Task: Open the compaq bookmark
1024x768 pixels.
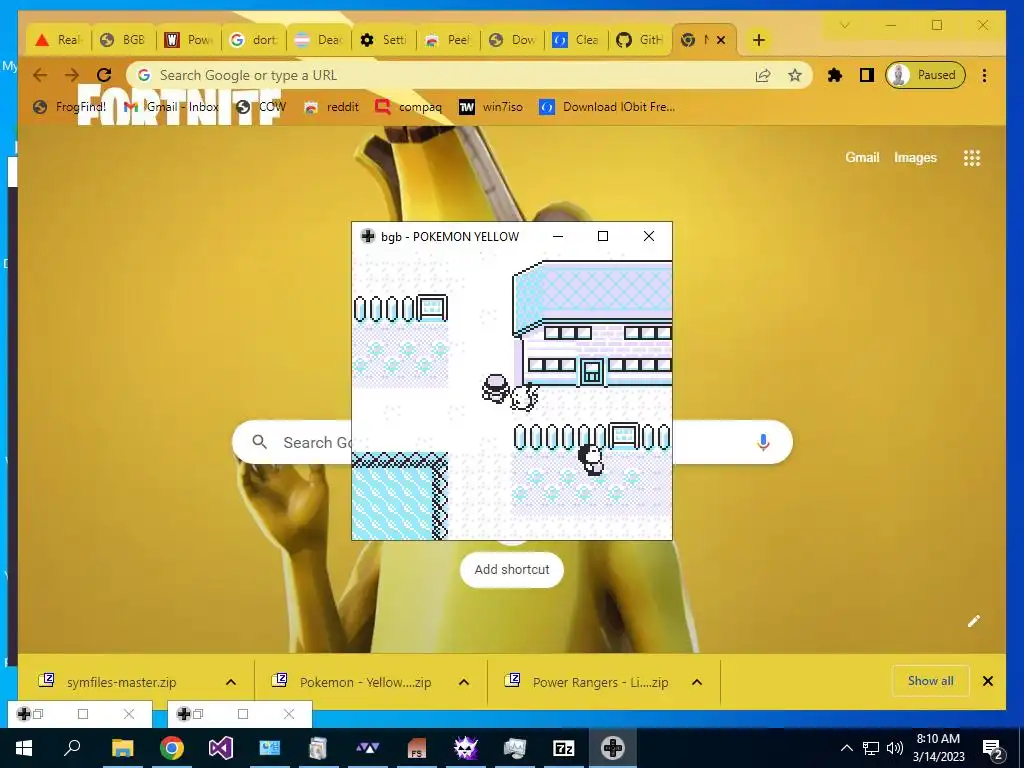Action: pyautogui.click(x=408, y=107)
